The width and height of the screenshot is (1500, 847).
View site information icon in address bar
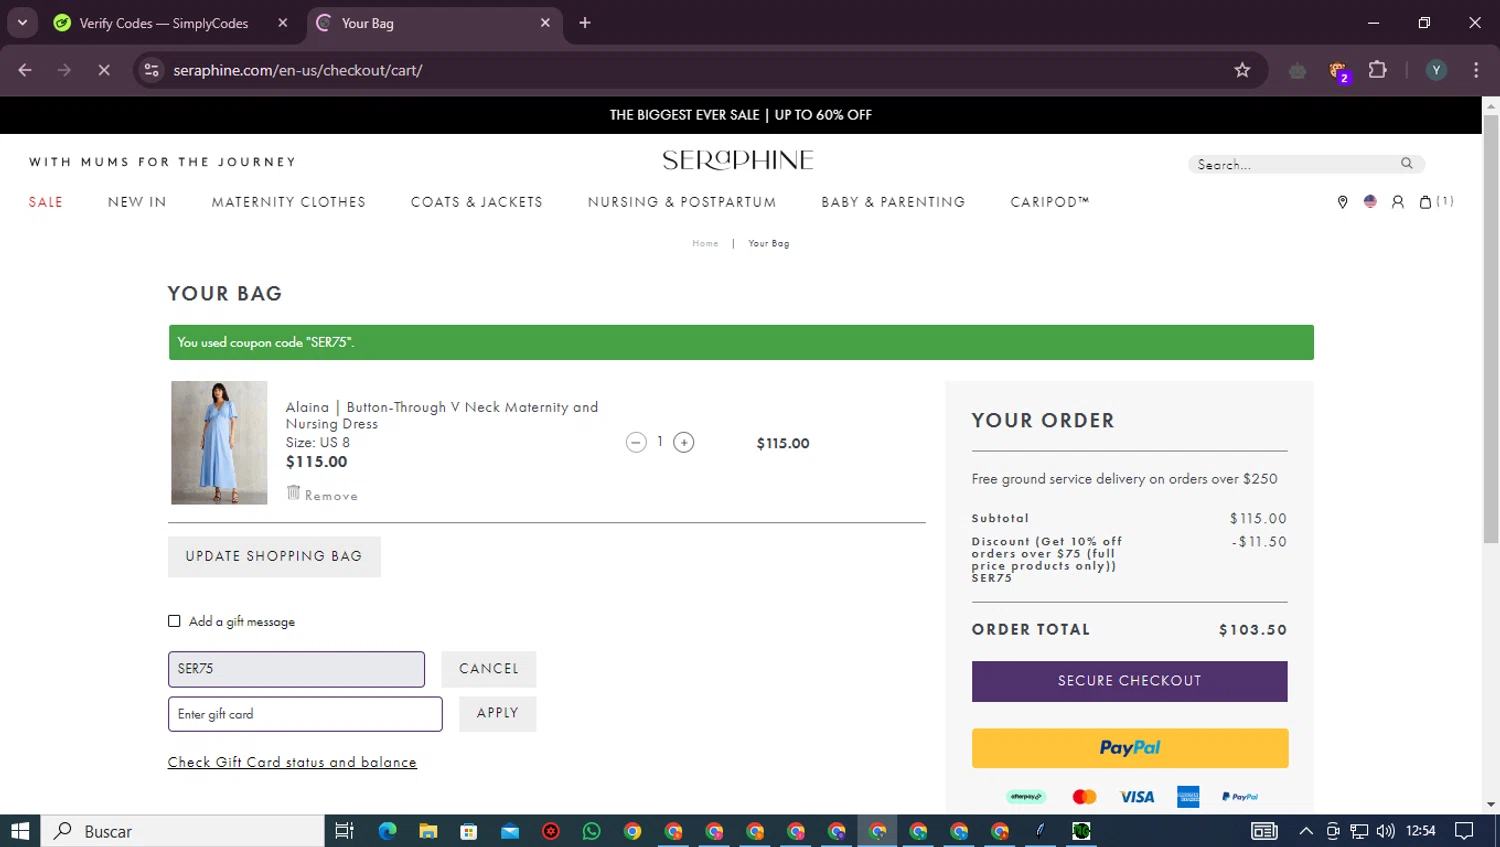(151, 70)
